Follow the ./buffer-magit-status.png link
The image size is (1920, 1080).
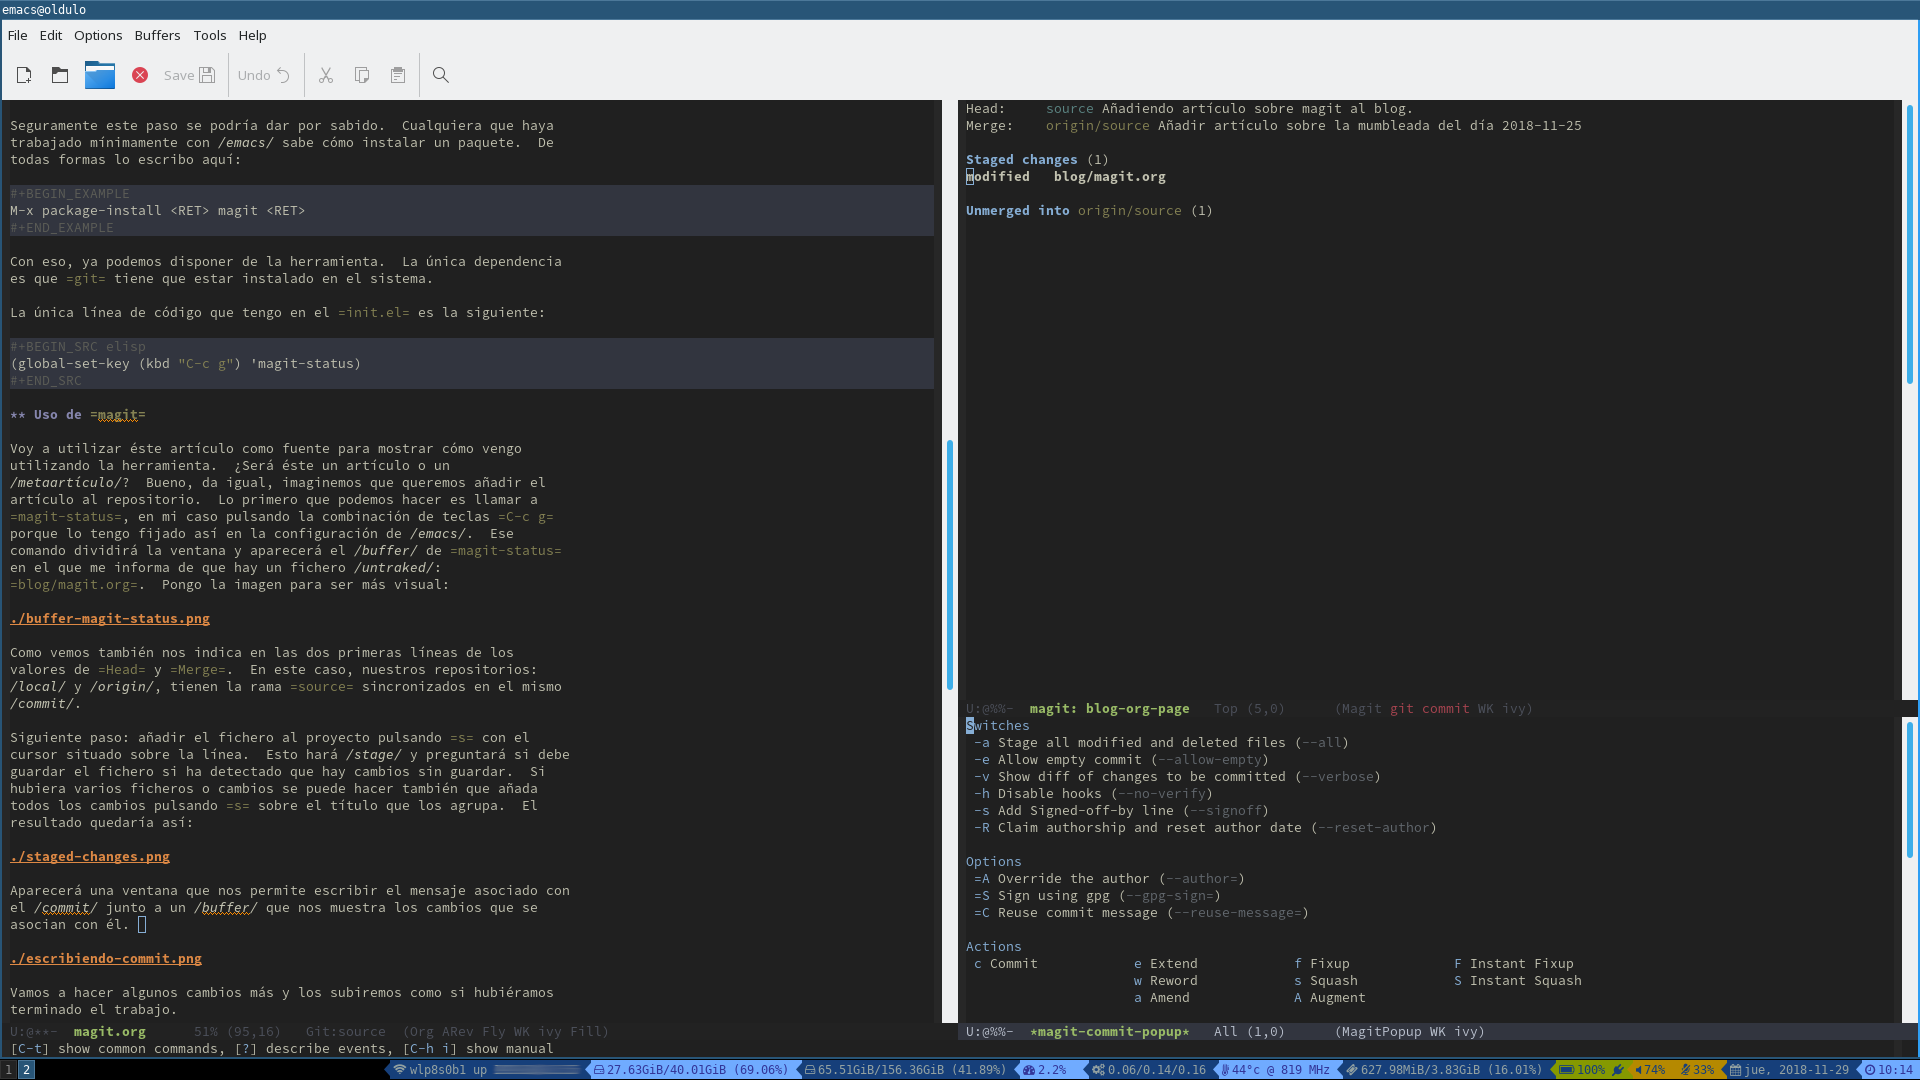tap(110, 619)
